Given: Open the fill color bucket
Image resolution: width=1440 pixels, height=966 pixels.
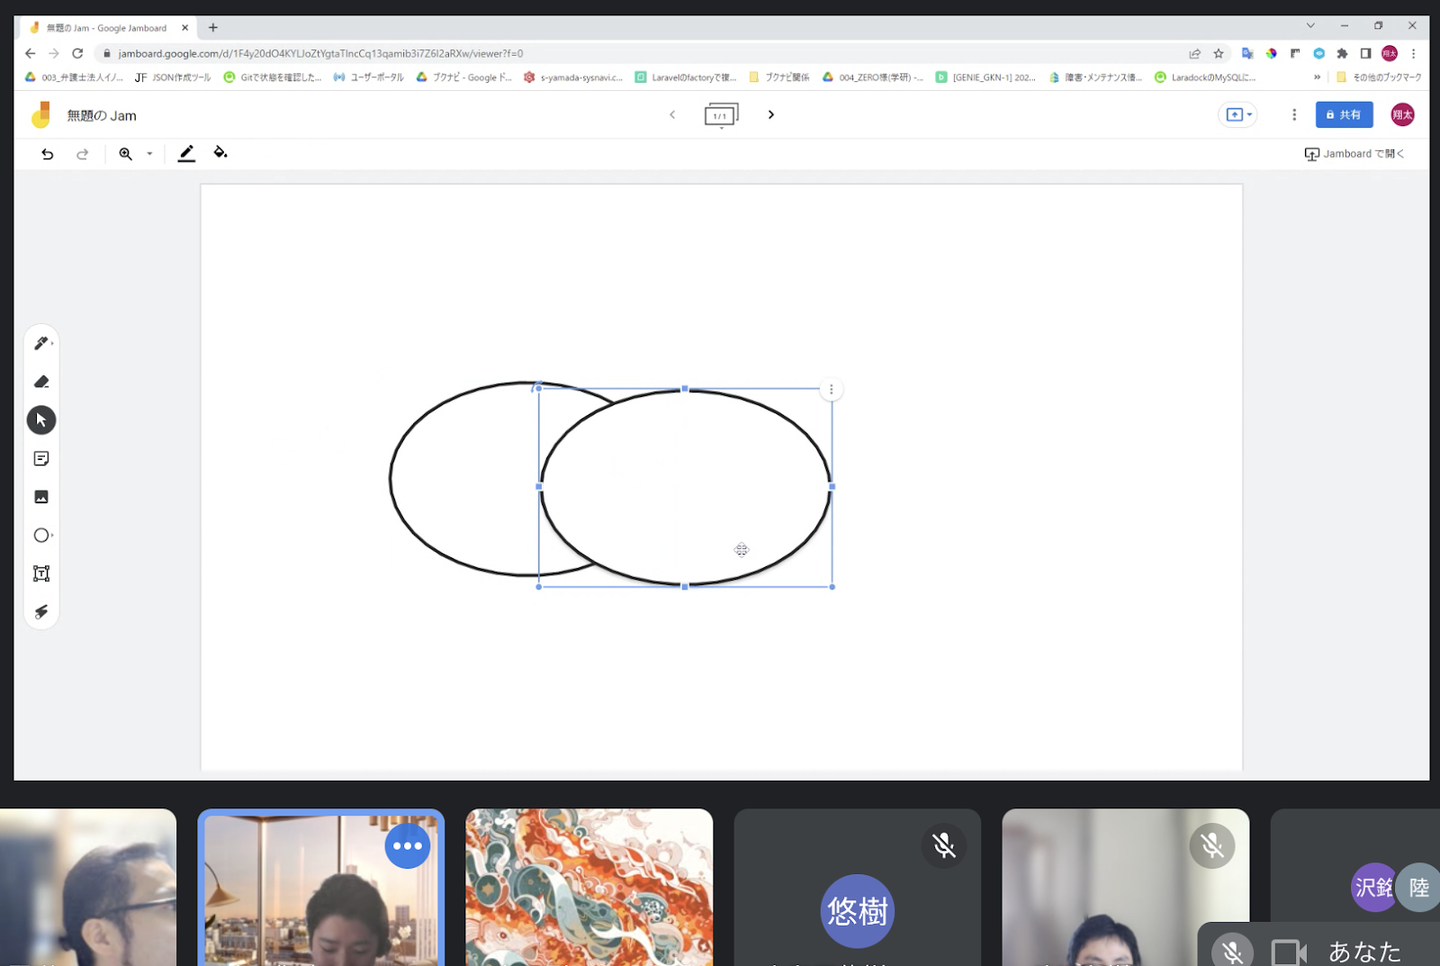Looking at the screenshot, I should [x=221, y=153].
